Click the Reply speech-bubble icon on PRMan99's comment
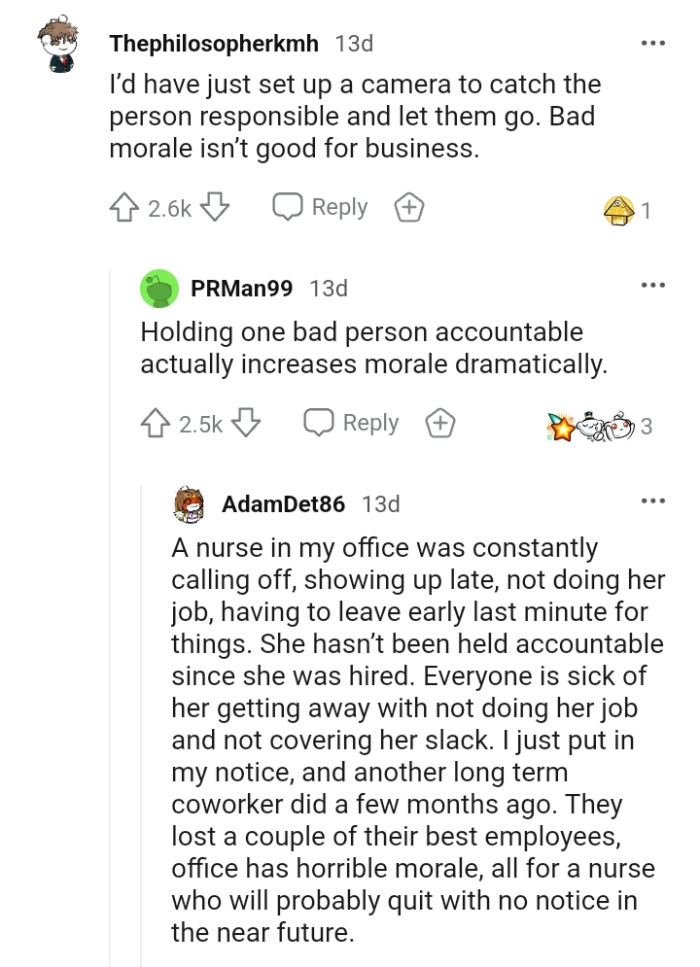This screenshot has height=967, width=700. click(318, 423)
